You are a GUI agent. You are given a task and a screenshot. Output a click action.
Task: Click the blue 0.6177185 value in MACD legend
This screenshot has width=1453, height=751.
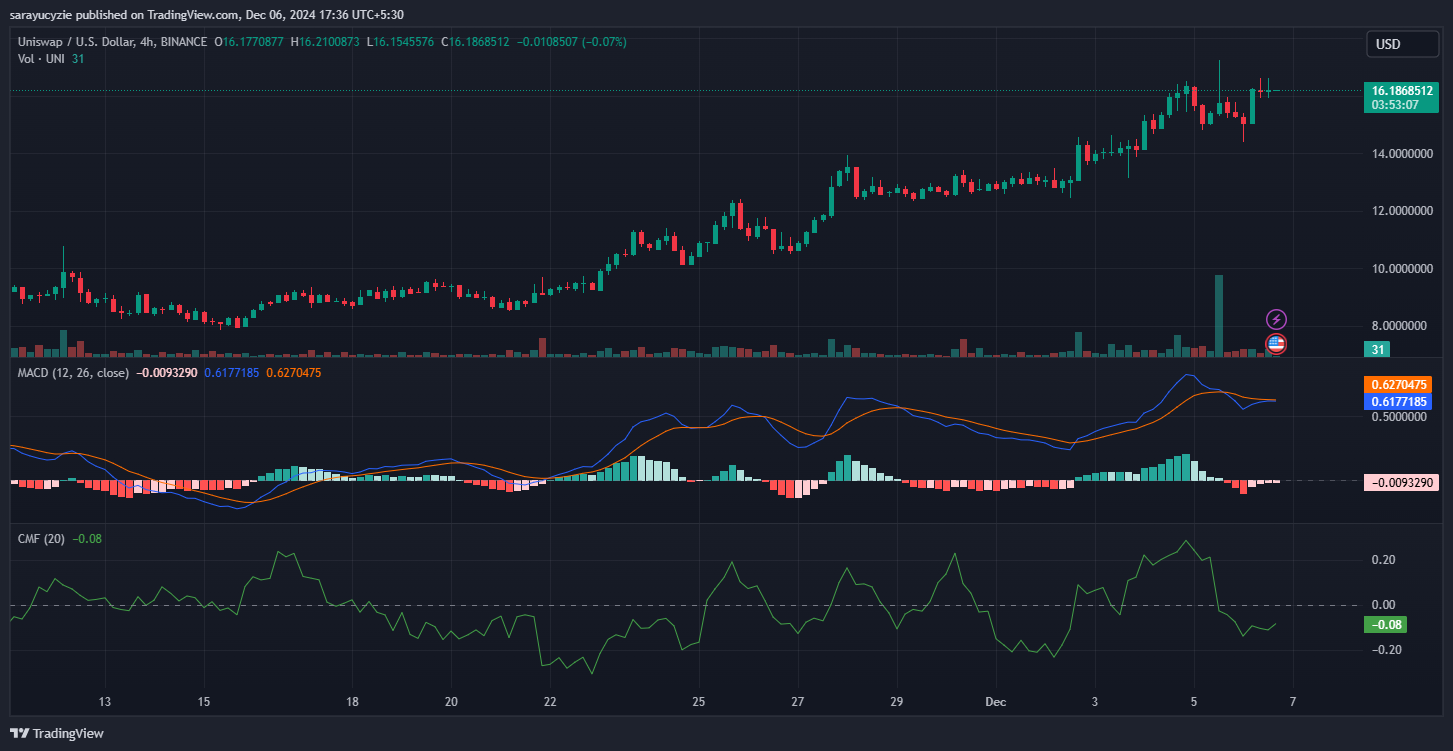[232, 373]
